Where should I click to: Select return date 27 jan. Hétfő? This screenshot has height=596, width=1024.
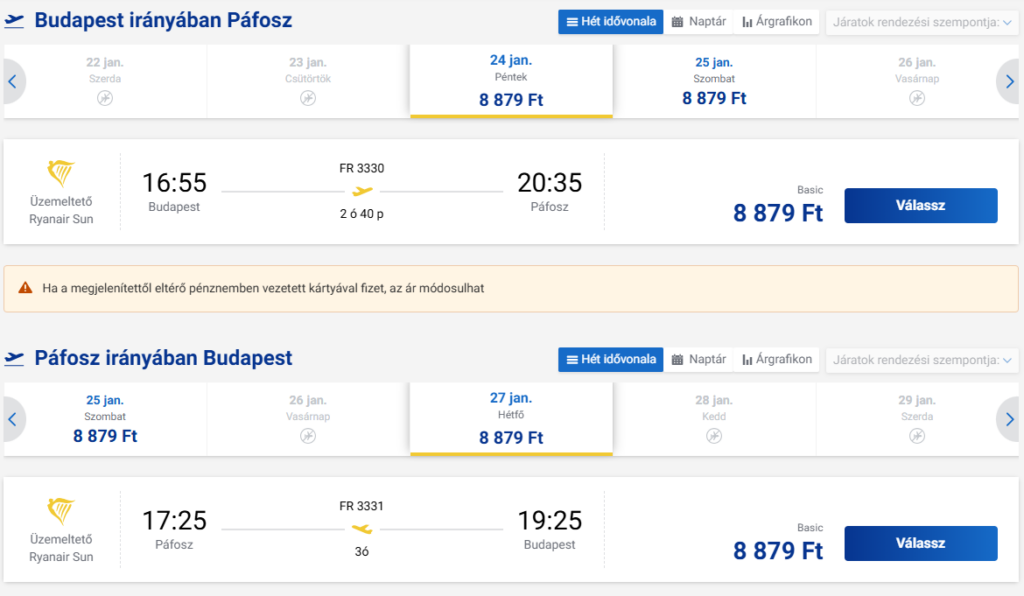point(511,418)
